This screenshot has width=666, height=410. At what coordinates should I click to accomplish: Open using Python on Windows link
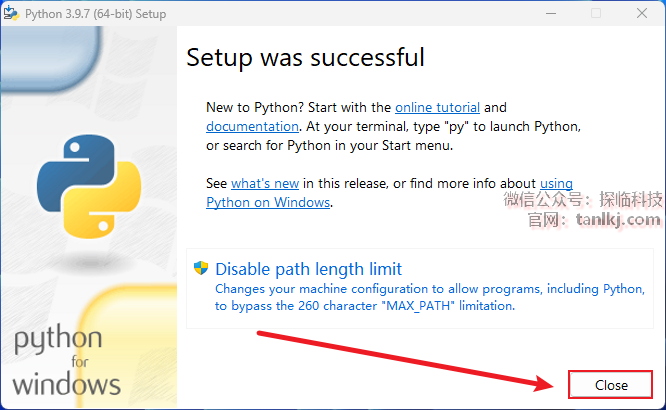coord(268,202)
